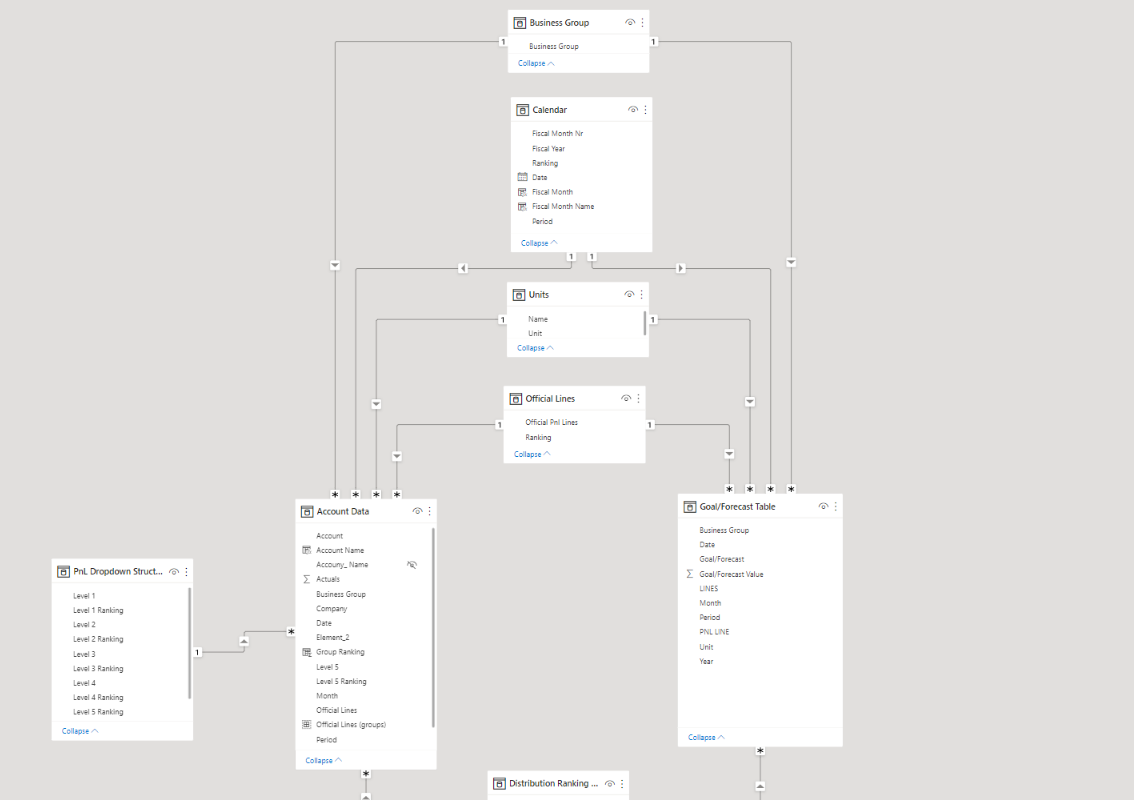Image resolution: width=1134 pixels, height=800 pixels.
Task: Select the PNL LINE field in Goal/Forecast
Action: [x=715, y=632]
